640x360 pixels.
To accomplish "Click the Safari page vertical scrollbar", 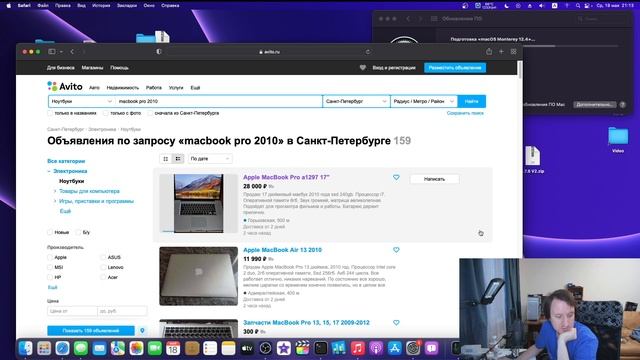I will 520,69.
